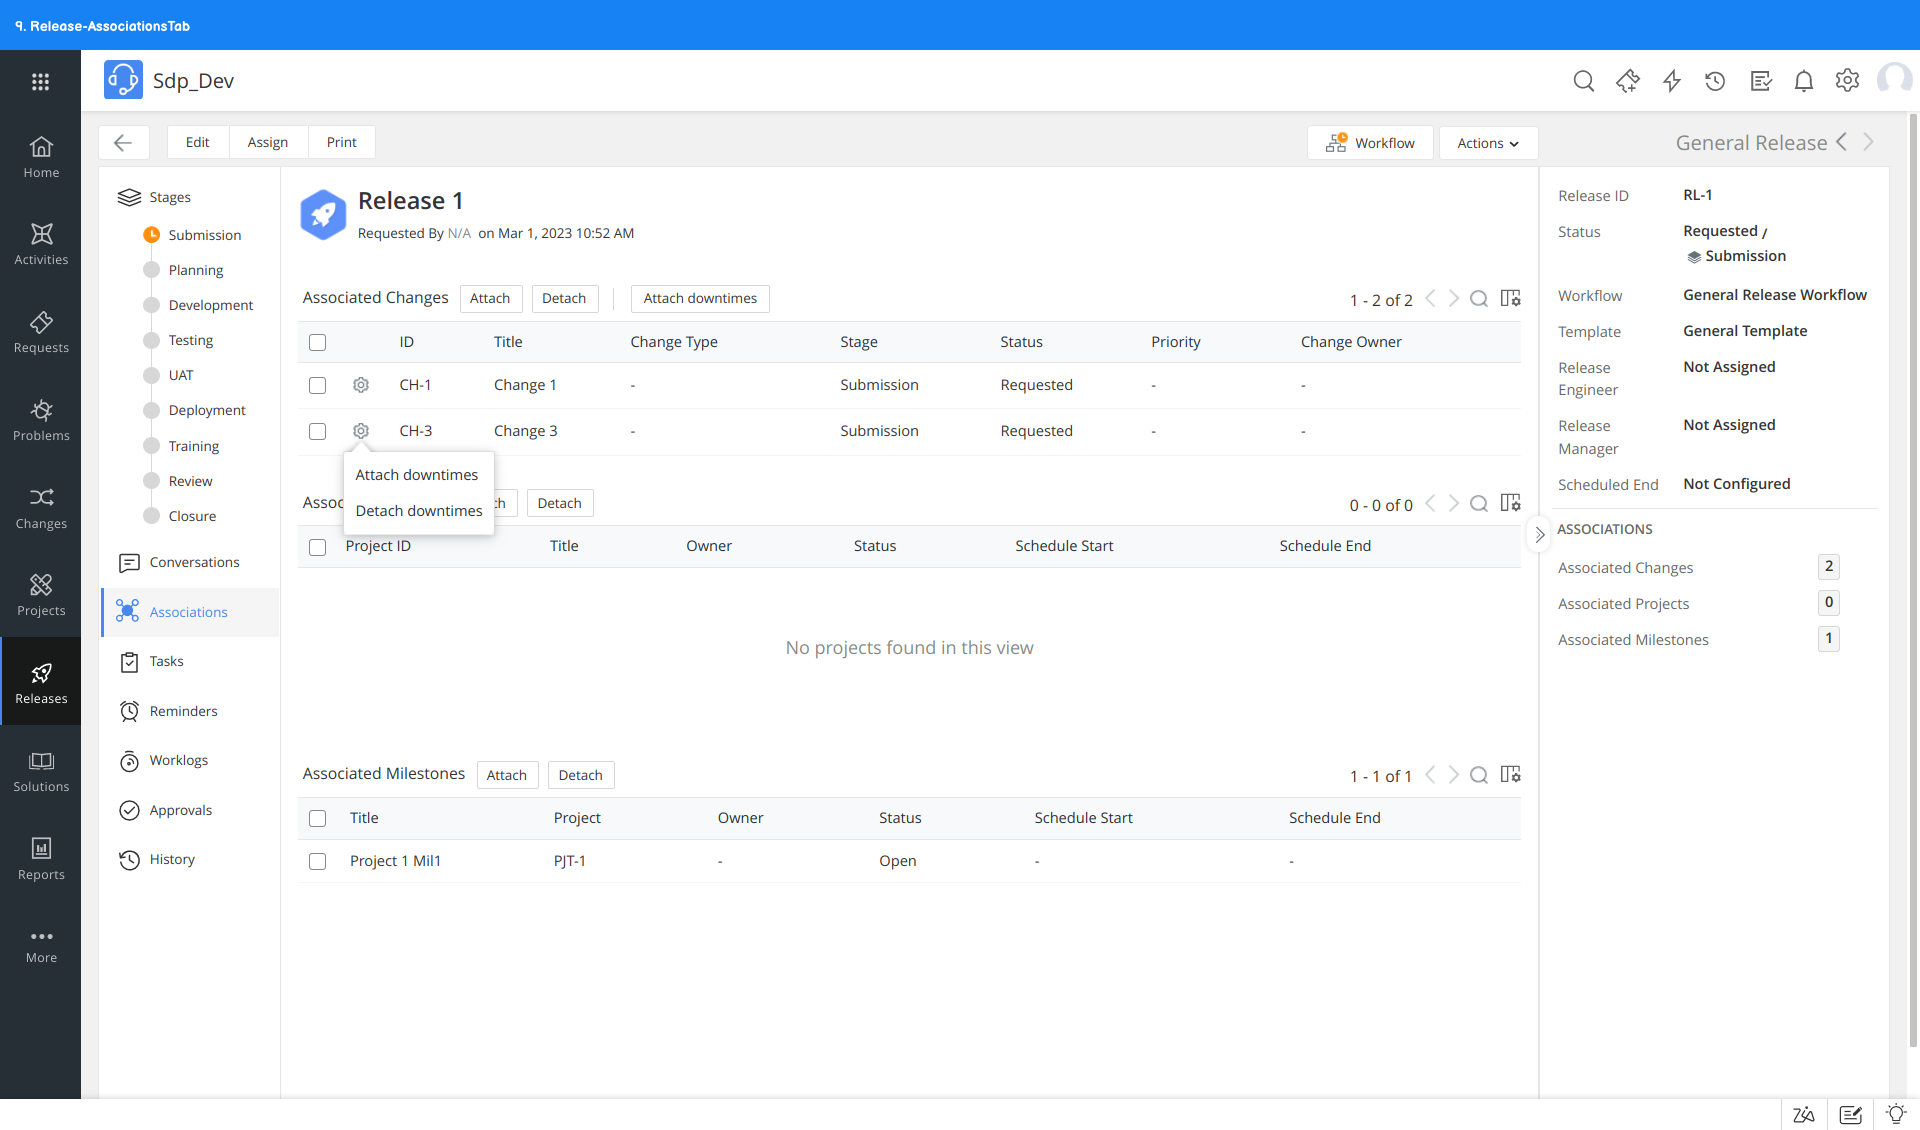Viewport: 1920px width, 1130px height.
Task: Open Solutions module
Action: (41, 772)
